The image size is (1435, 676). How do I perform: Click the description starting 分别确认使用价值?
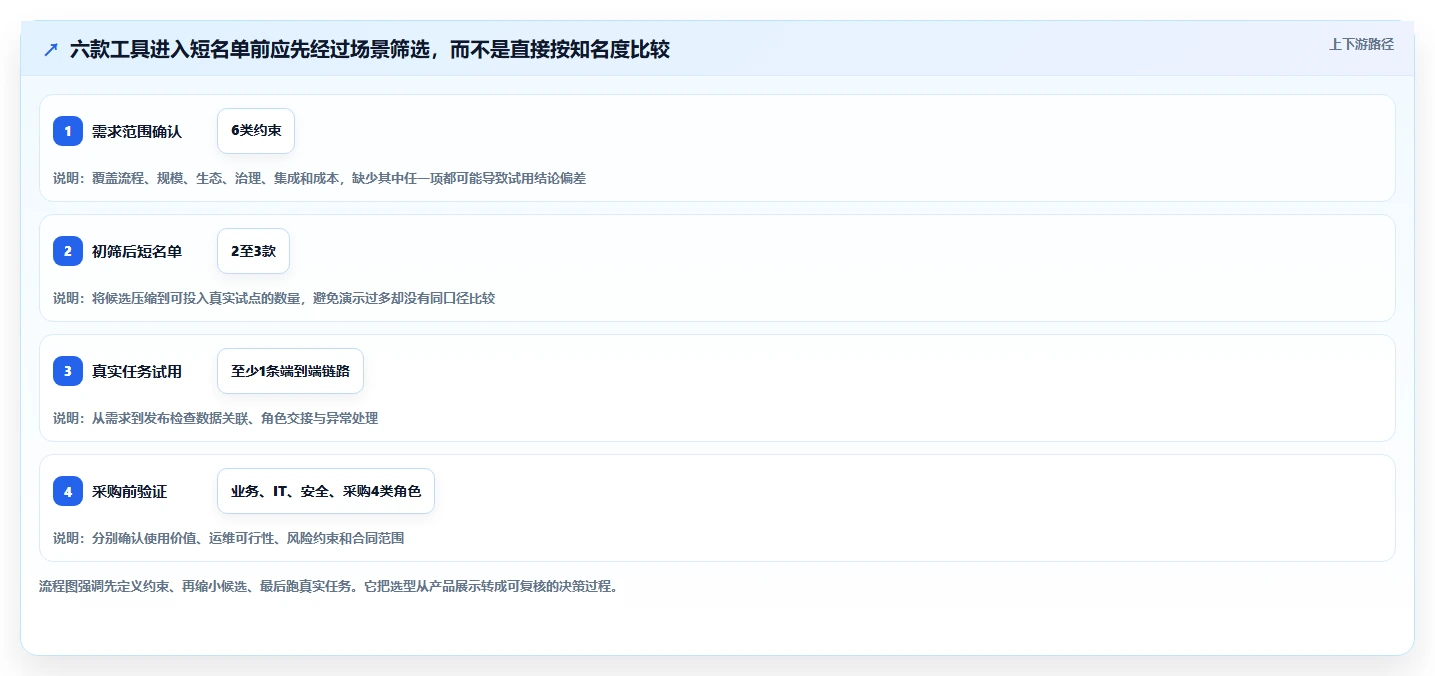(x=229, y=538)
